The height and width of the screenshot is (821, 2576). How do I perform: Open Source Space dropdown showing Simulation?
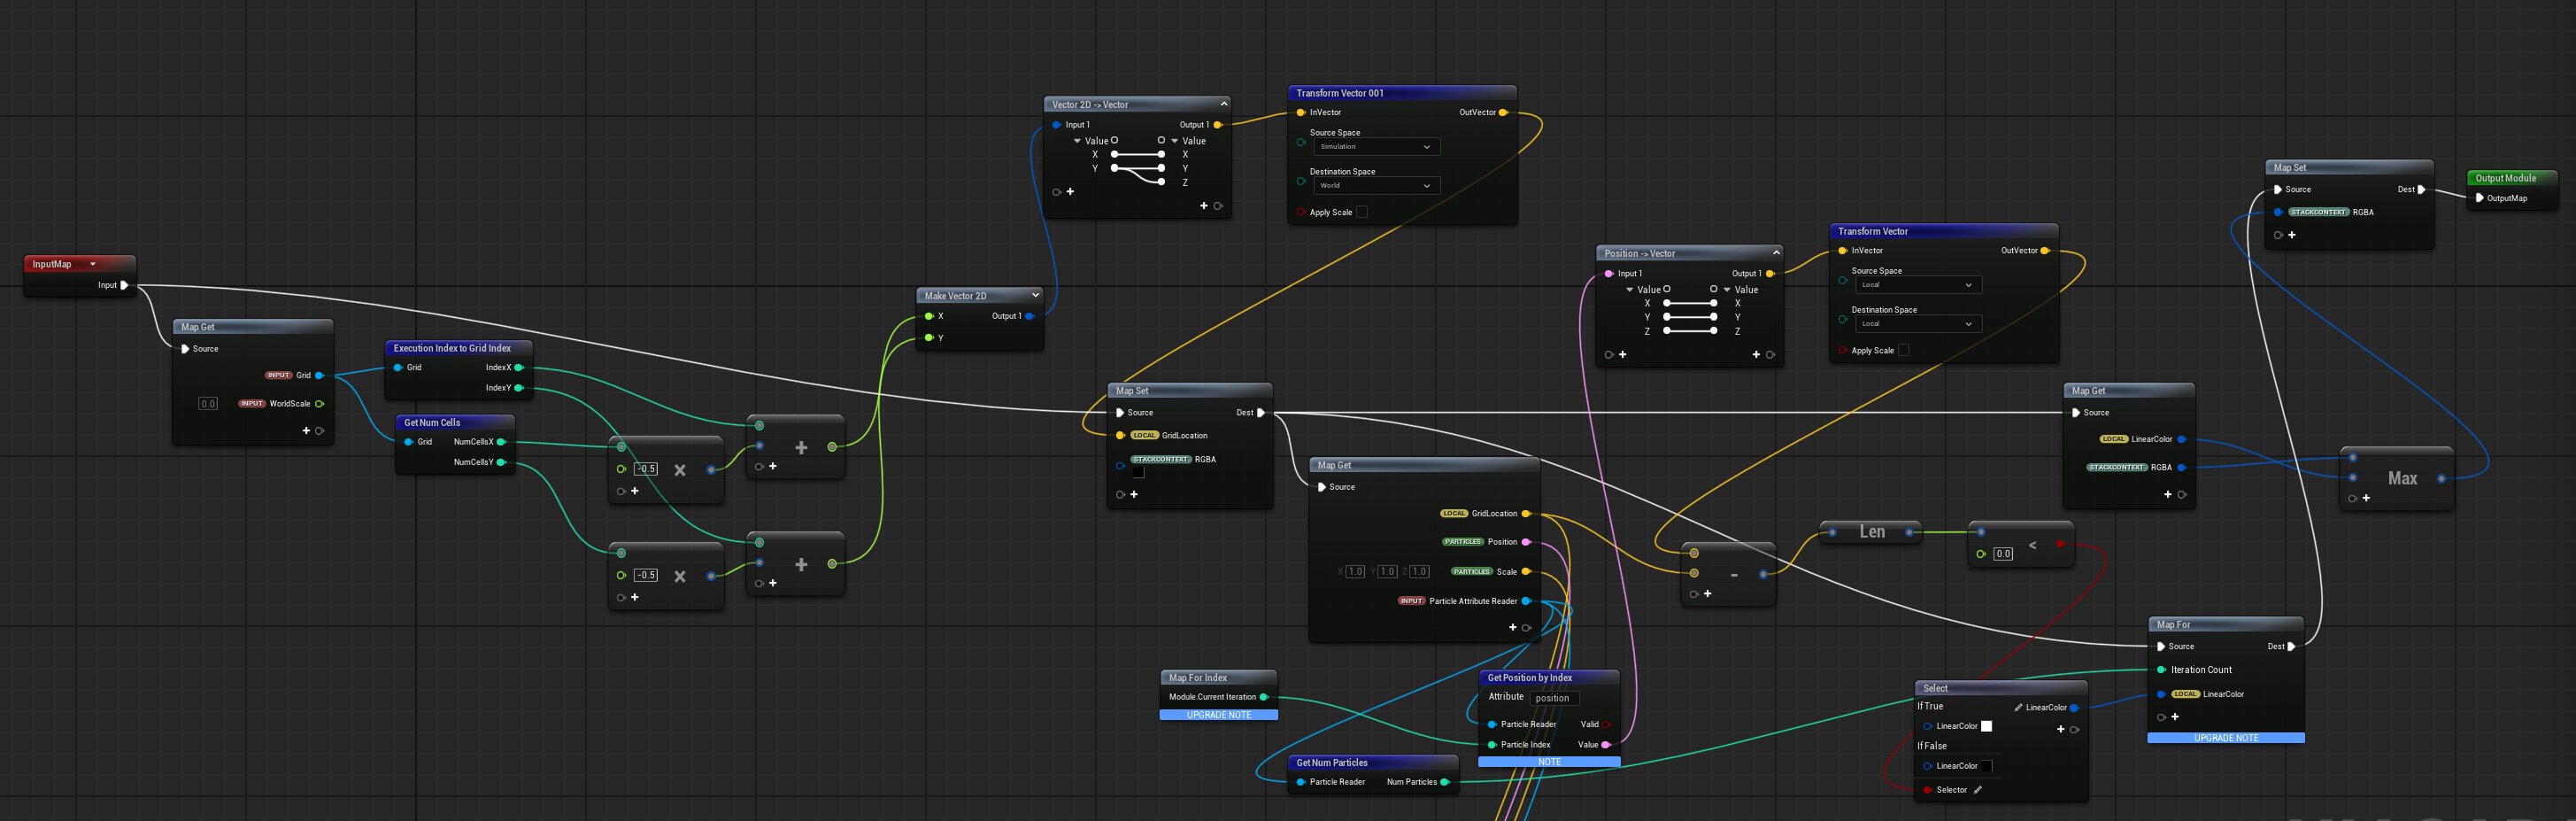[x=1375, y=147]
